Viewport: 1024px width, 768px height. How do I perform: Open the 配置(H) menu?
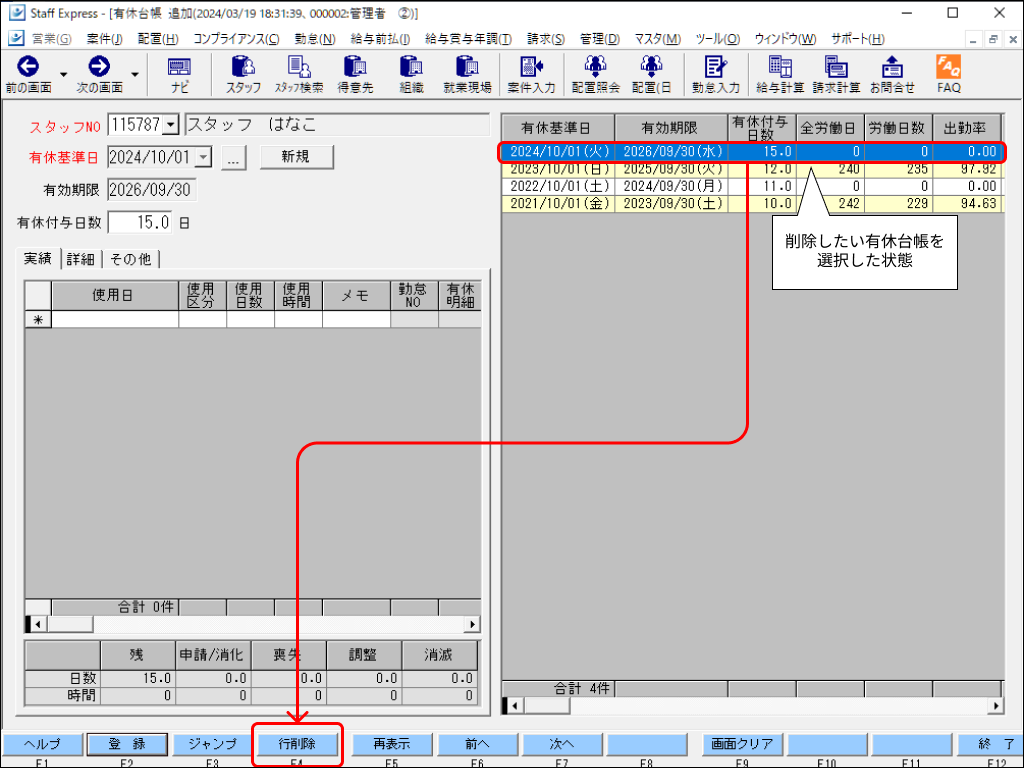point(158,39)
